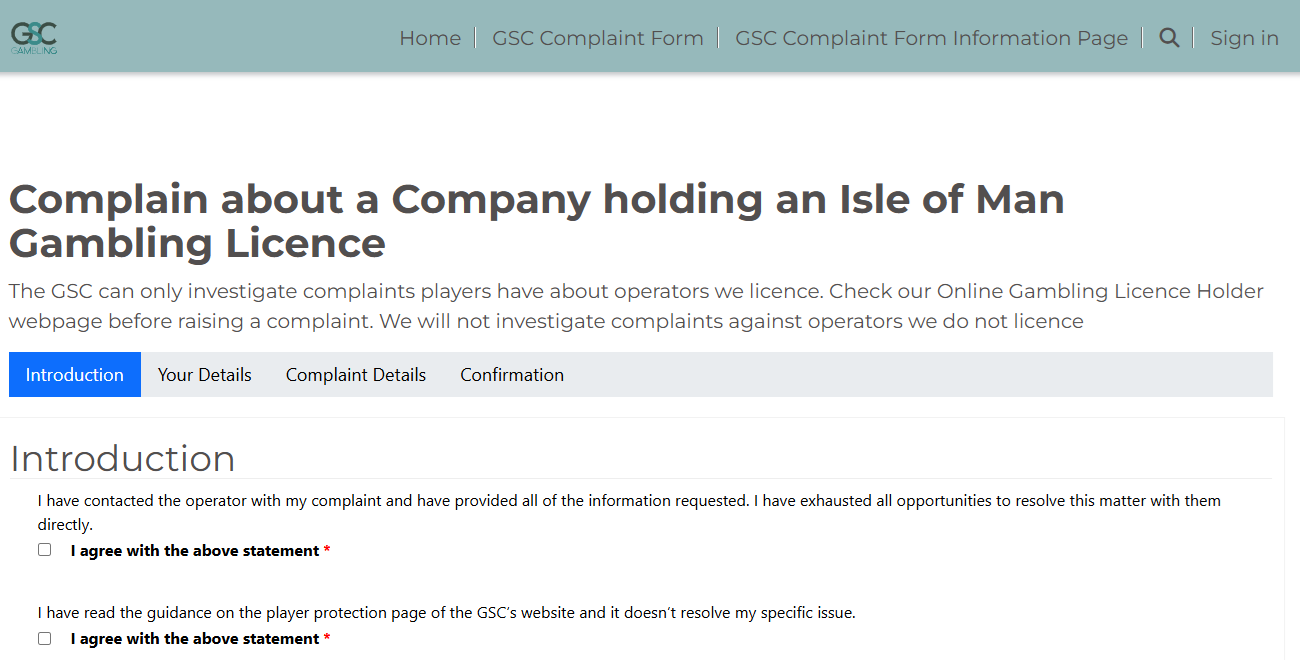Image resolution: width=1300 pixels, height=660 pixels.
Task: Open GSC Complaint Form Information Page
Action: point(931,38)
